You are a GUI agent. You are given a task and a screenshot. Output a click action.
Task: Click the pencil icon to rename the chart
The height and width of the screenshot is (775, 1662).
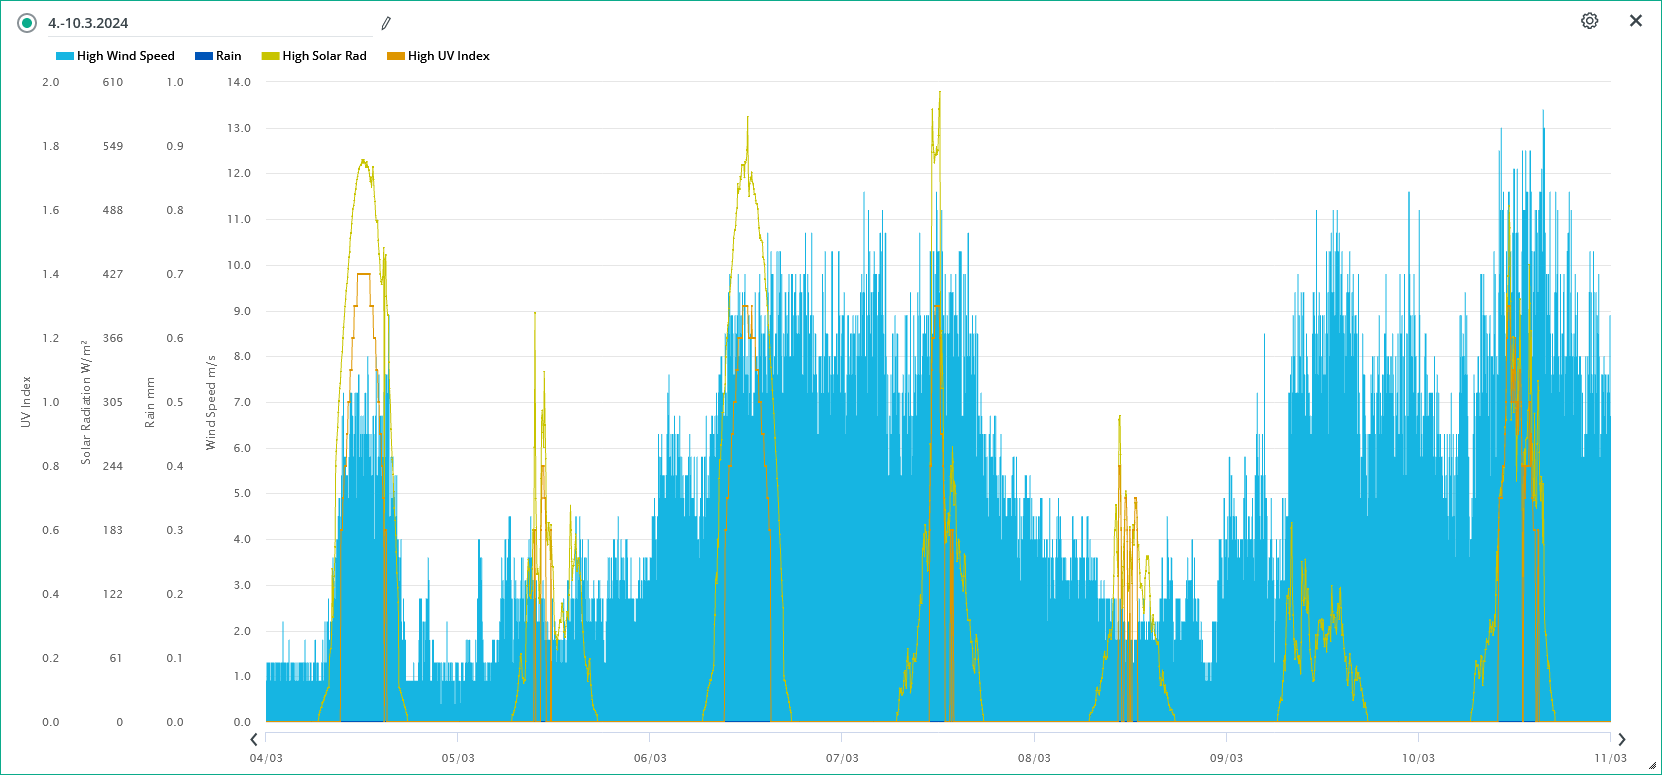[386, 23]
